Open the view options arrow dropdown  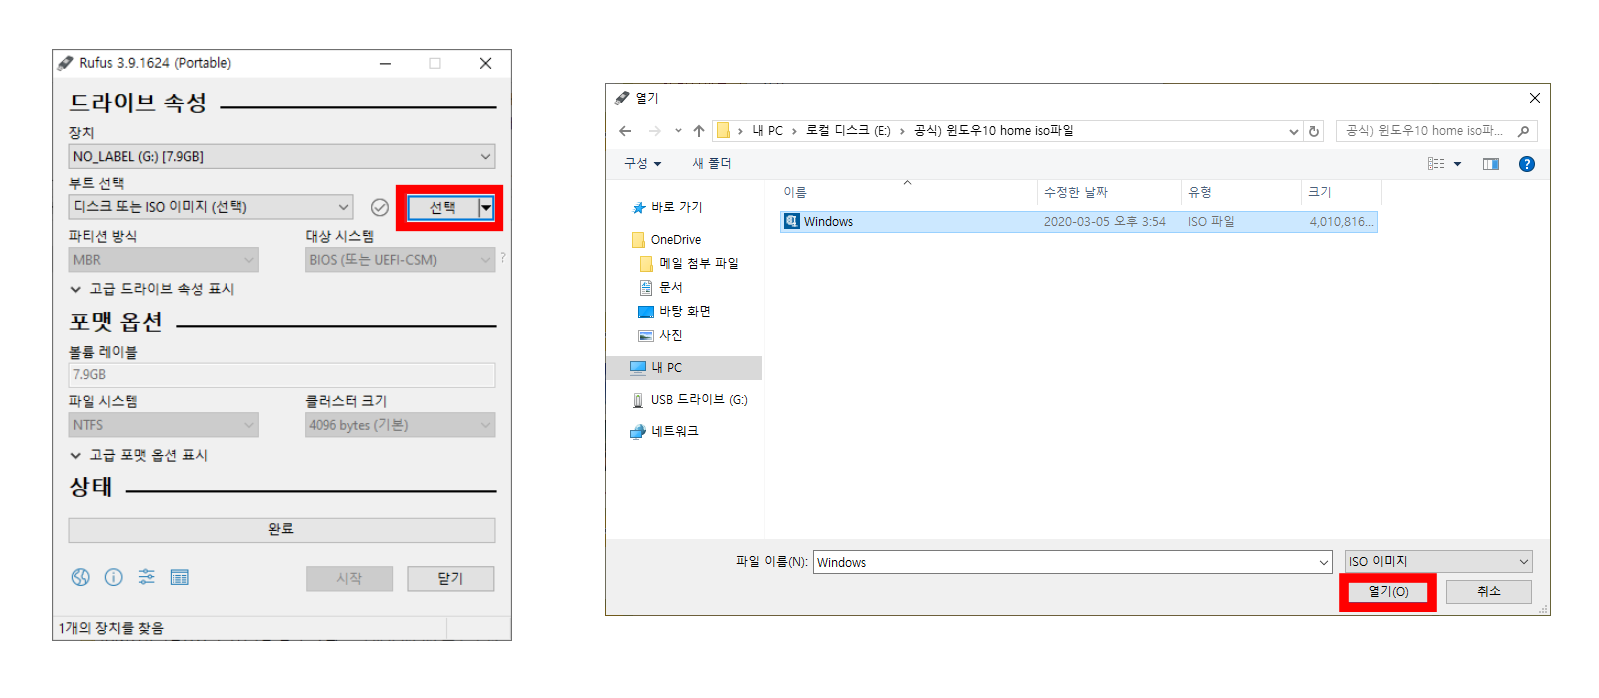click(x=1457, y=164)
